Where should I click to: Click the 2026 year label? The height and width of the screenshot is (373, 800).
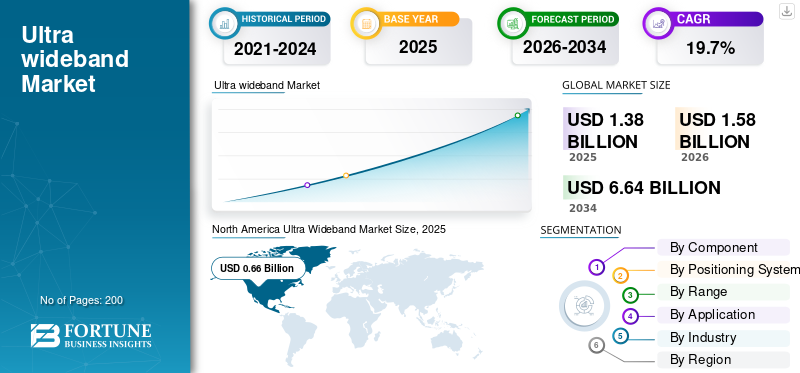(x=695, y=157)
